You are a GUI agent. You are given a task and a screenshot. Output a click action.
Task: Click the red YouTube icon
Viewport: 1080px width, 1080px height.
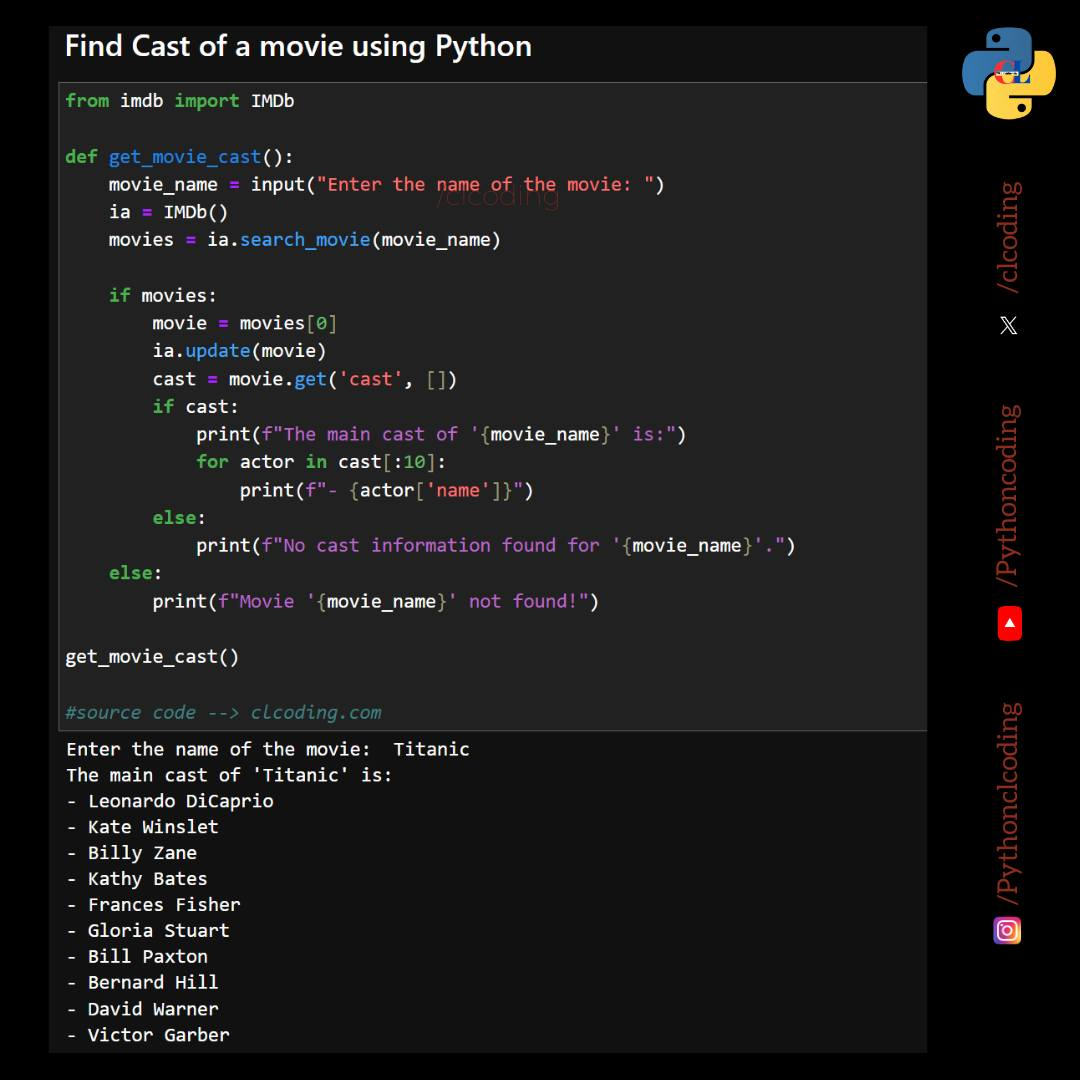[x=1009, y=624]
